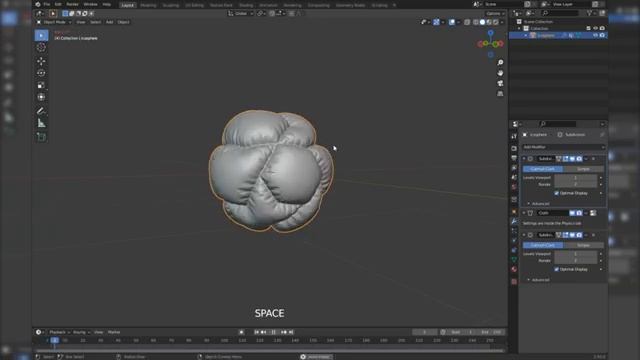Click the current frame marker on timeline

point(54,340)
